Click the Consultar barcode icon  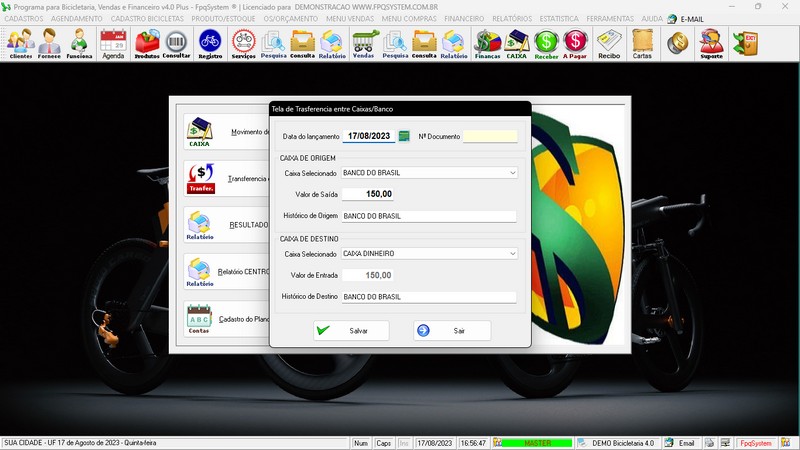pos(176,43)
